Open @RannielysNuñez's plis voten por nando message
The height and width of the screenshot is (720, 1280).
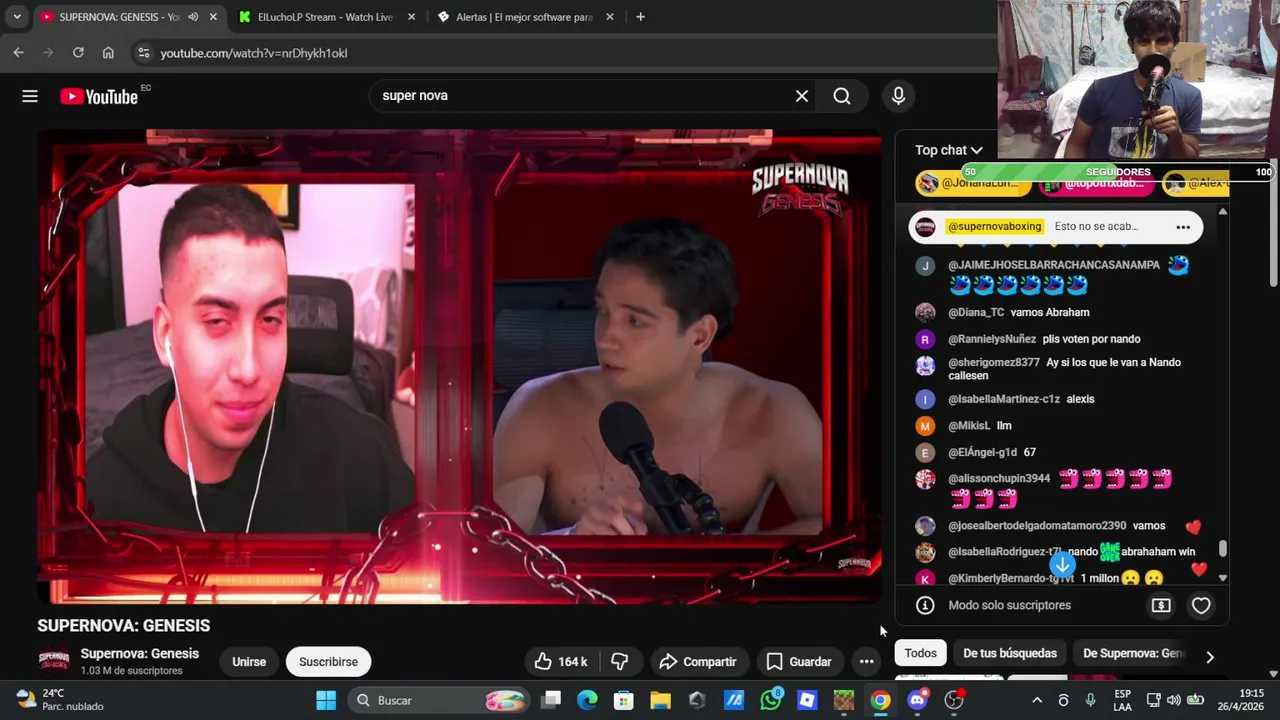(1062, 339)
